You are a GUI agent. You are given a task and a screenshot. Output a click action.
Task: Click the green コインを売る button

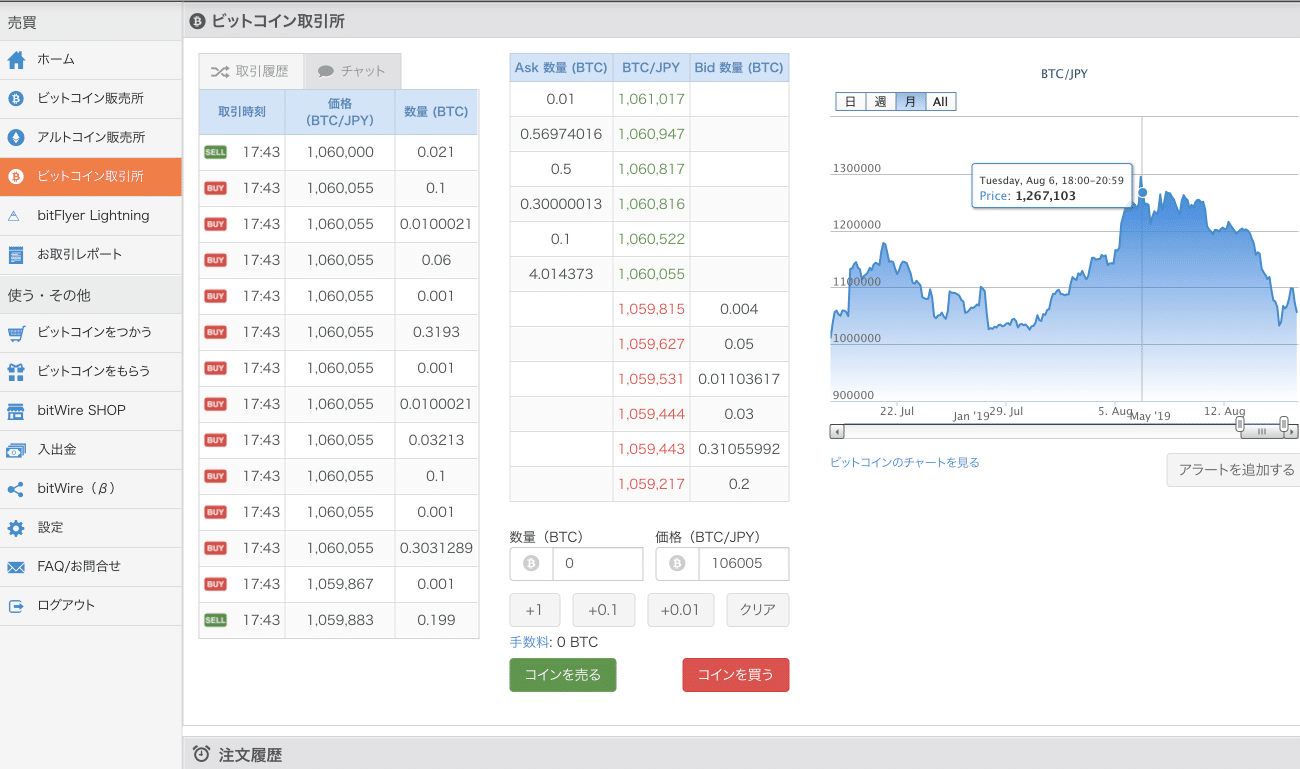click(563, 675)
